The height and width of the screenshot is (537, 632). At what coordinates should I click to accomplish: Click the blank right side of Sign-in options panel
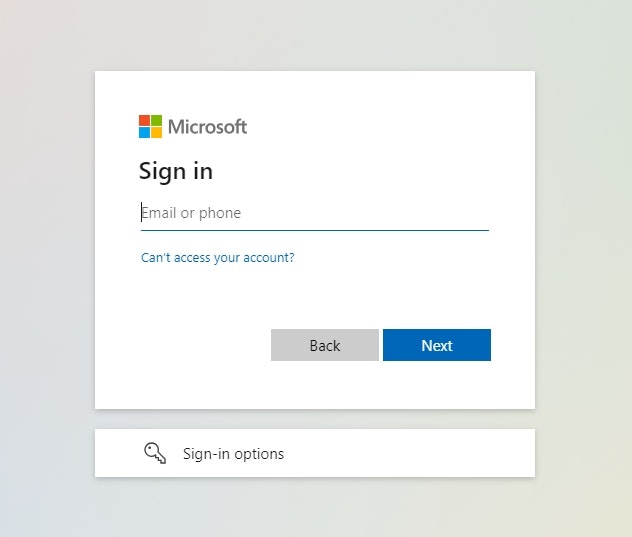(x=409, y=453)
